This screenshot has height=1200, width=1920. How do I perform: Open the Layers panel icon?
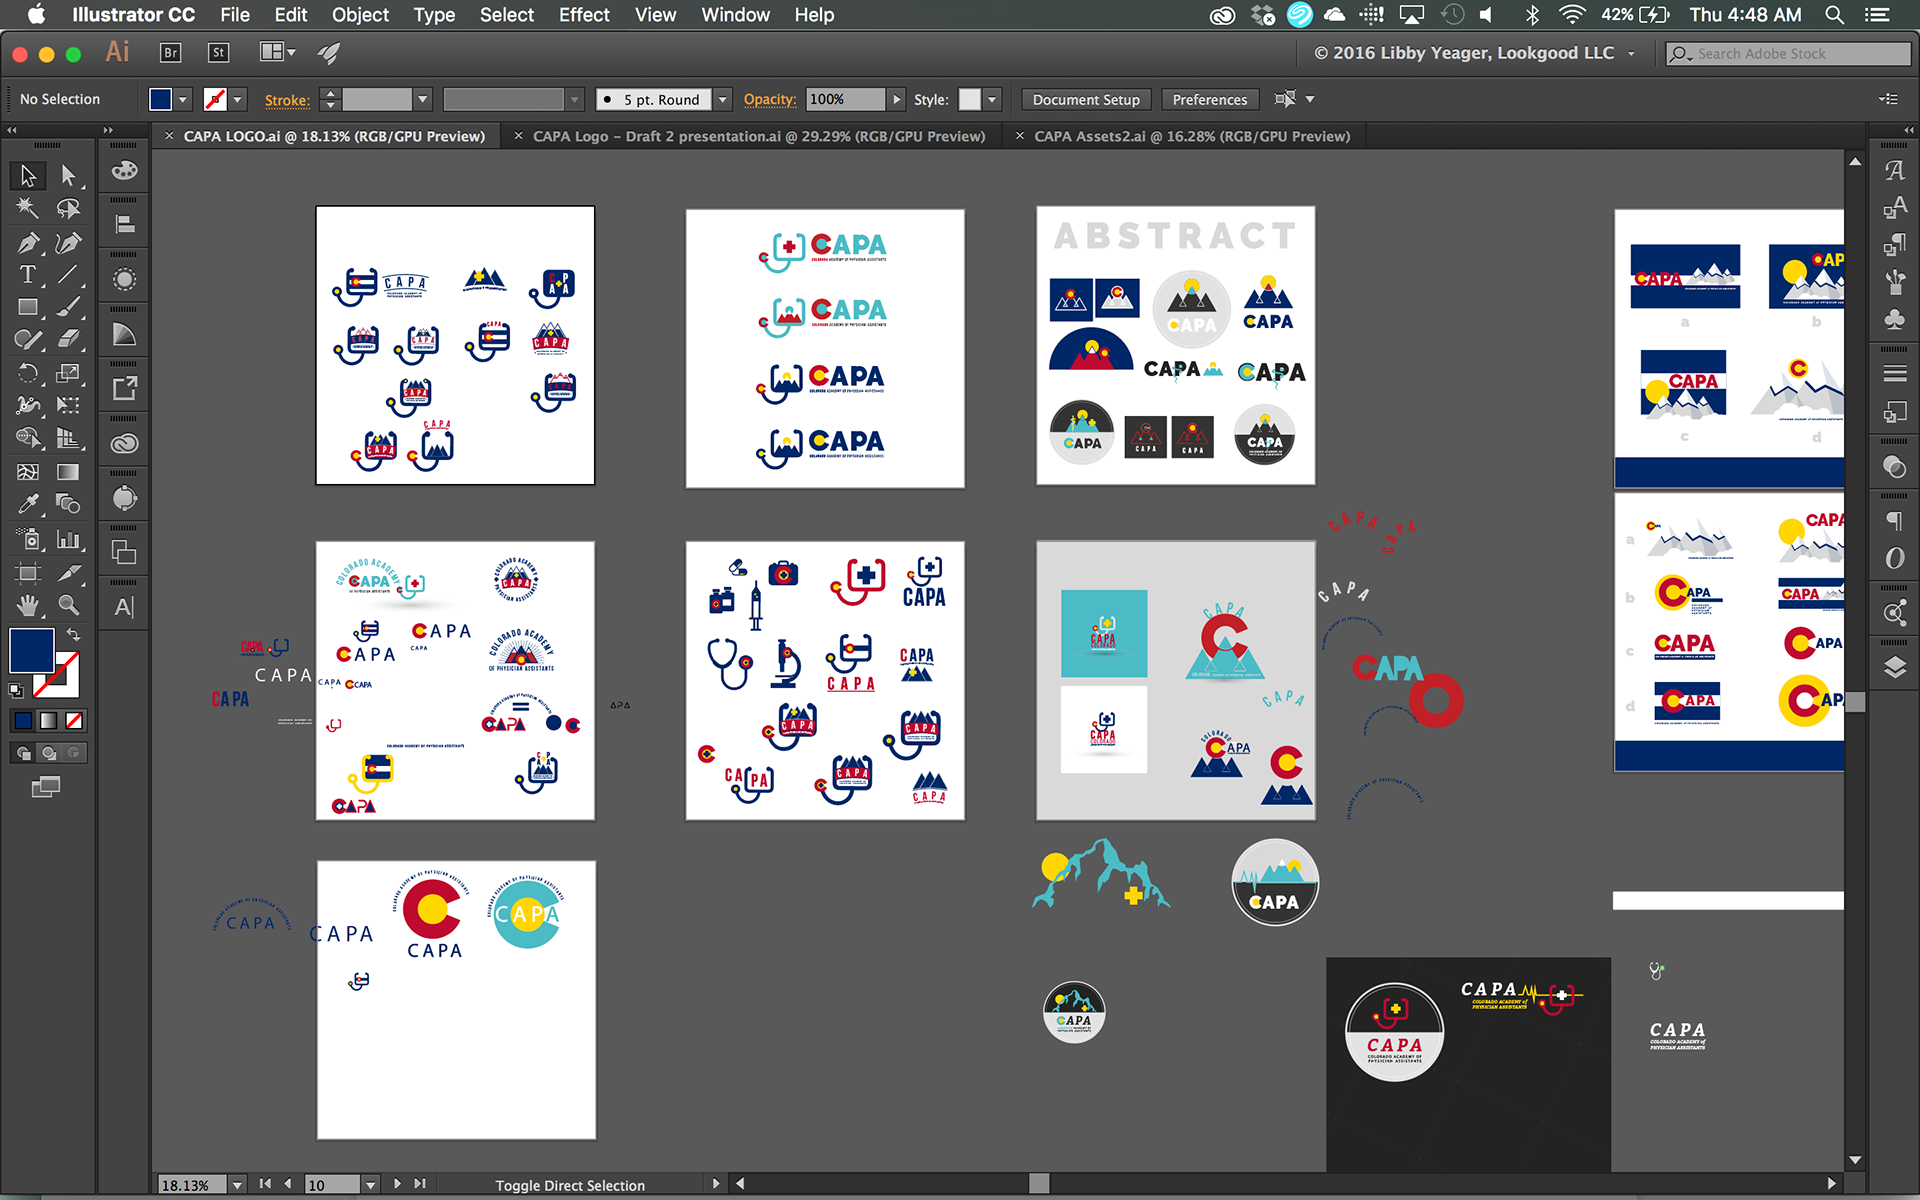[x=1894, y=667]
